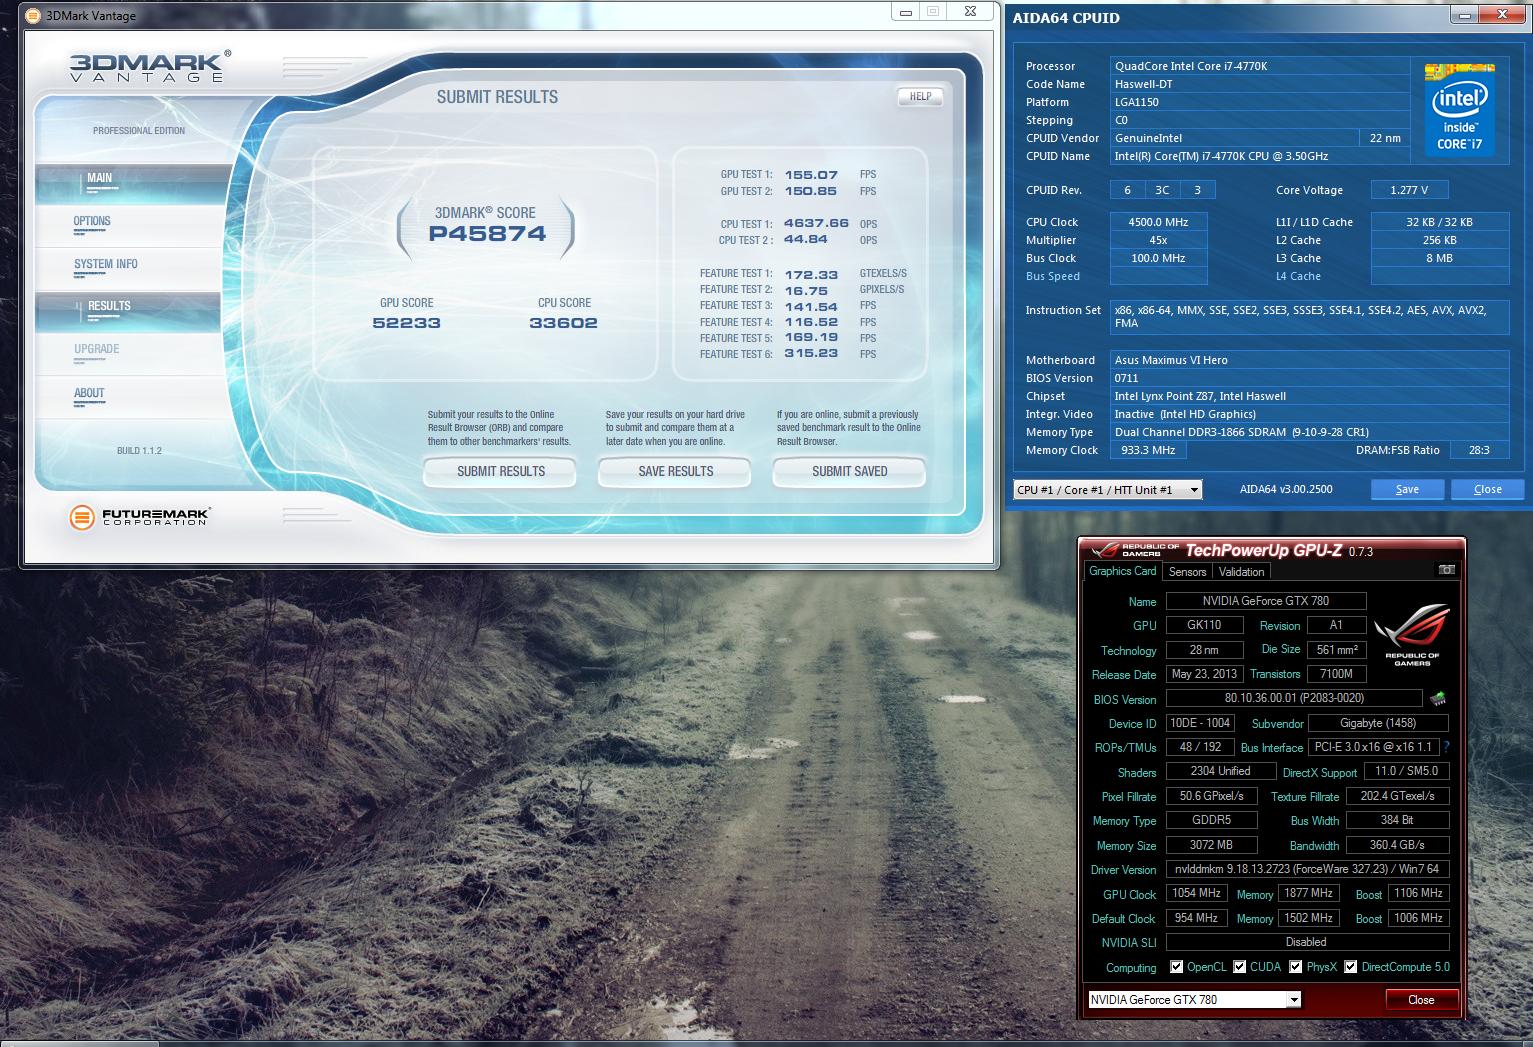Switch to the Graphics Card tab
Image resolution: width=1533 pixels, height=1047 pixels.
[x=1122, y=571]
